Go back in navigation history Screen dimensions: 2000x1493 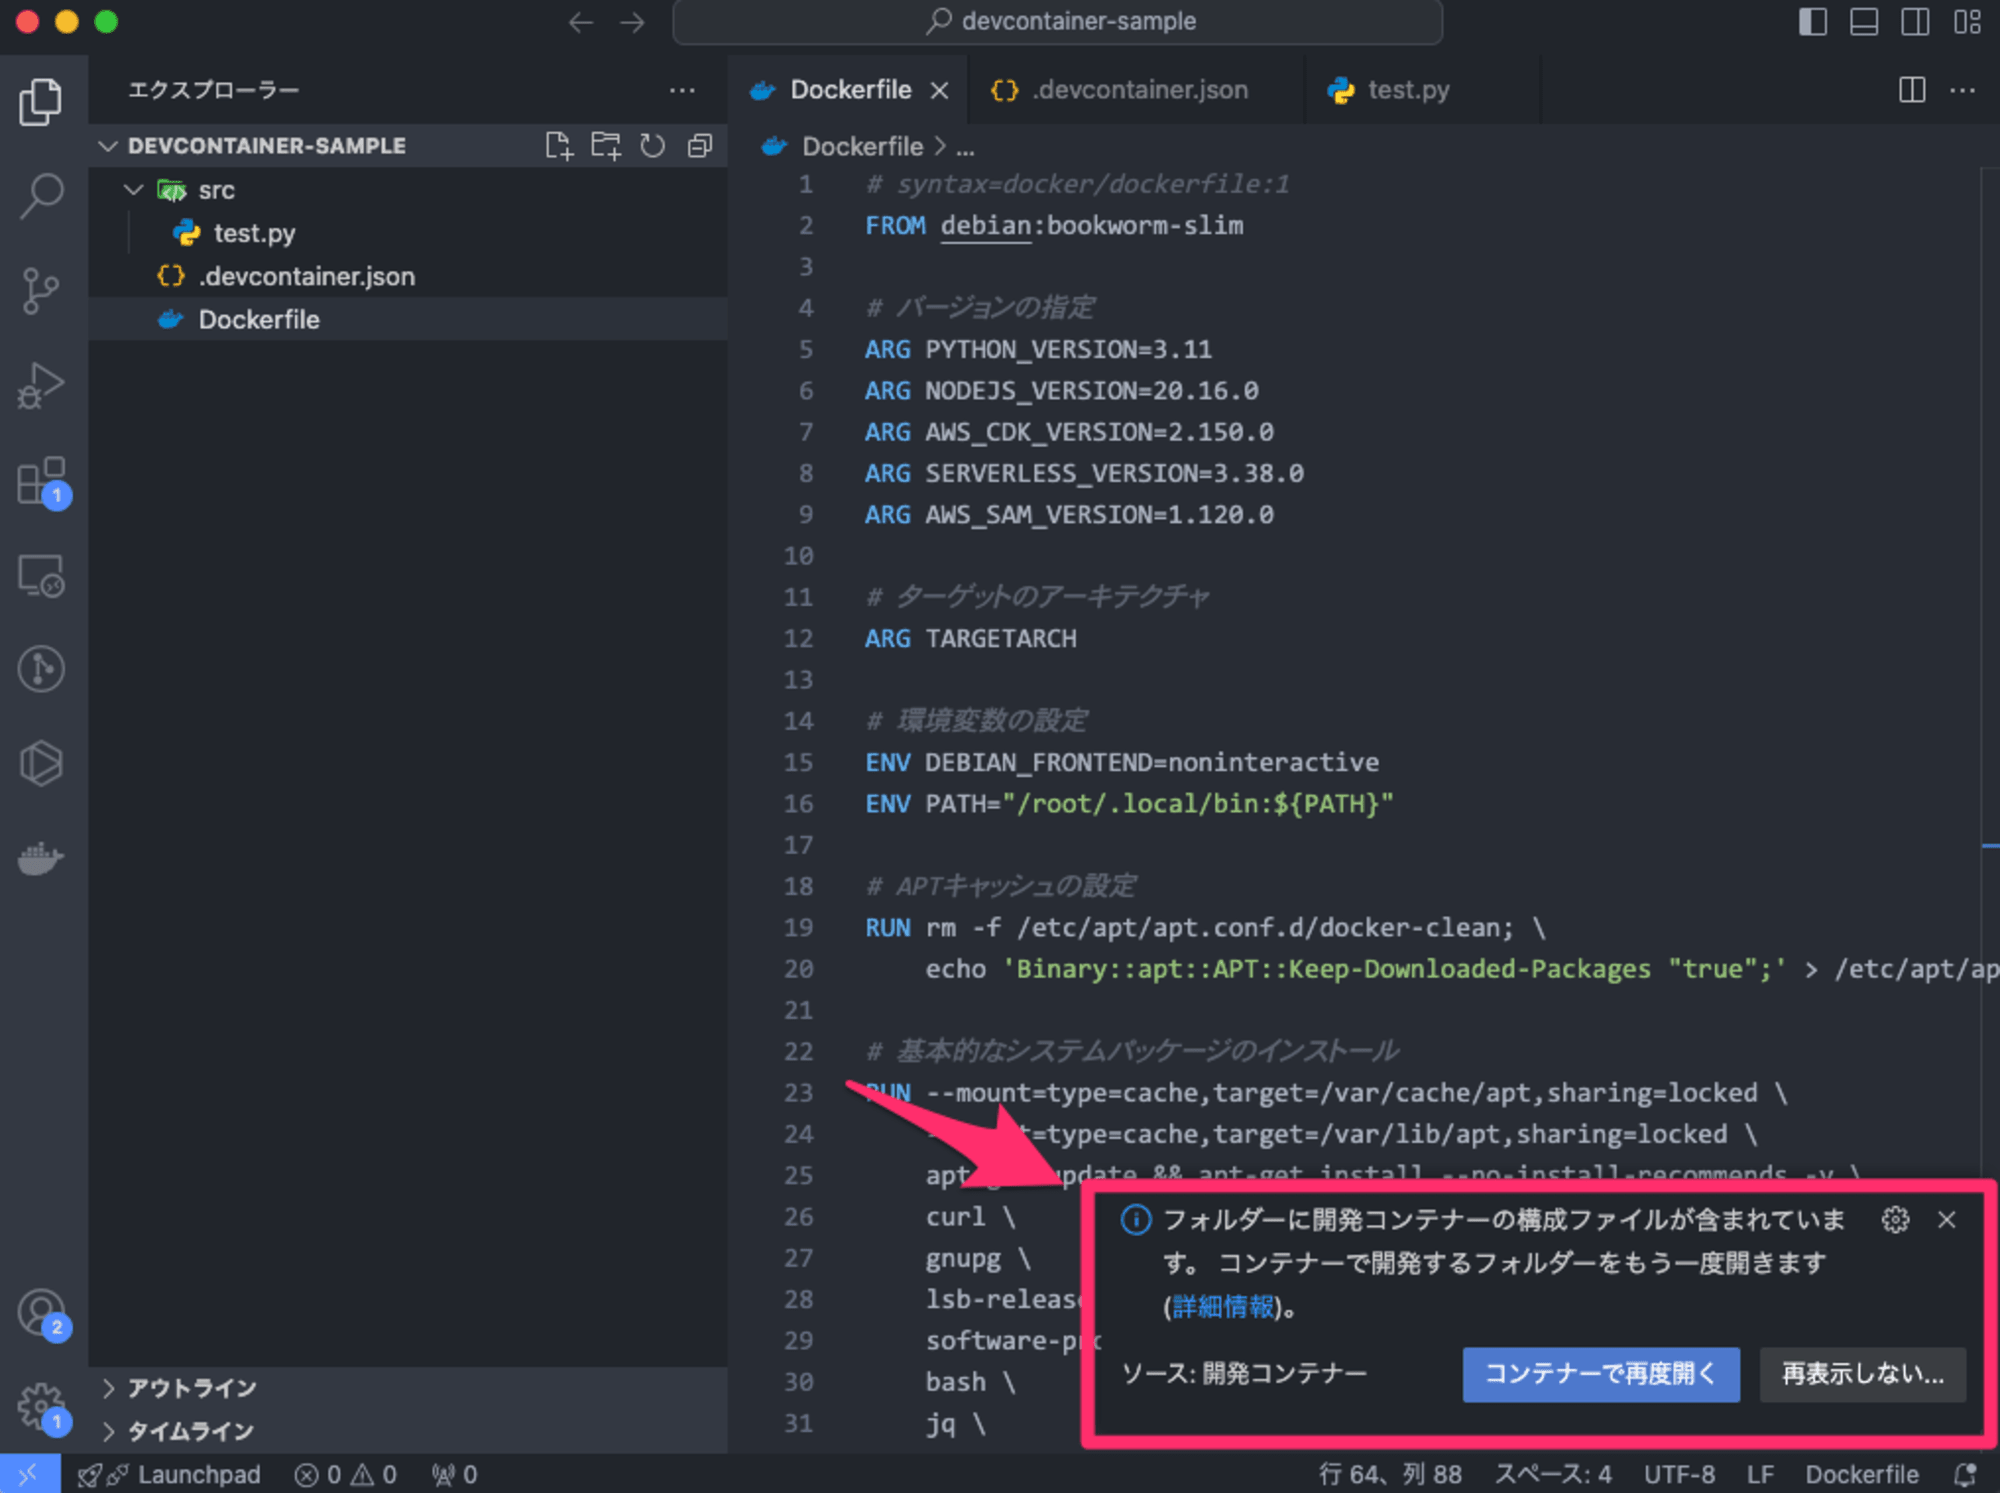(581, 22)
